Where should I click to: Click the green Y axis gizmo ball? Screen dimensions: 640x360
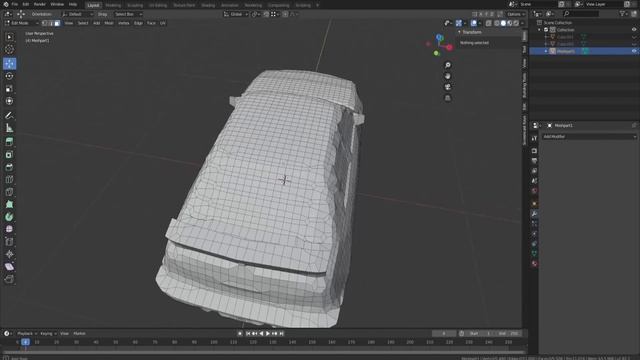tap(436, 53)
